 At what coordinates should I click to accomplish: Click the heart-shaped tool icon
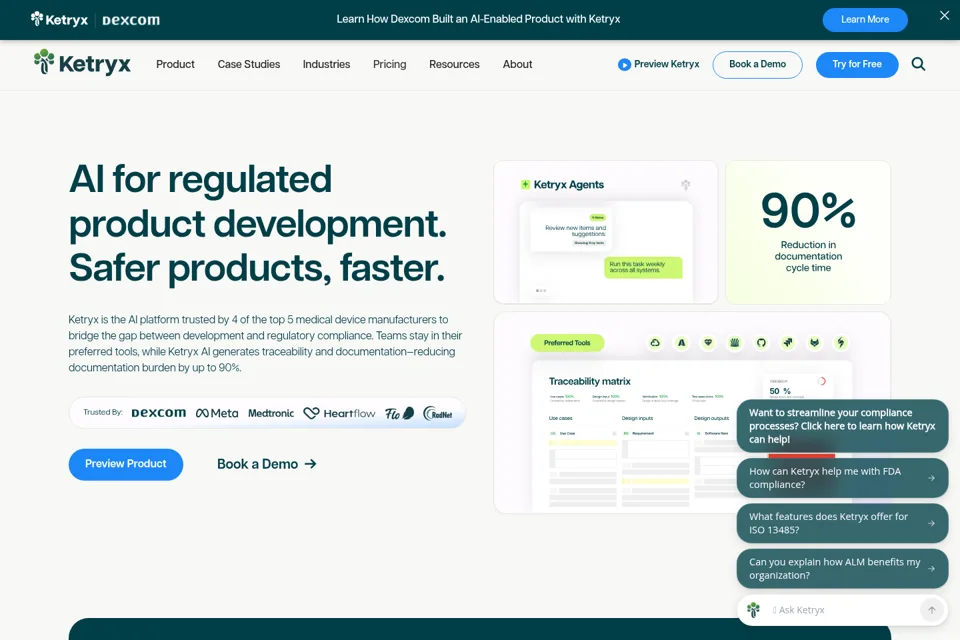pos(708,343)
